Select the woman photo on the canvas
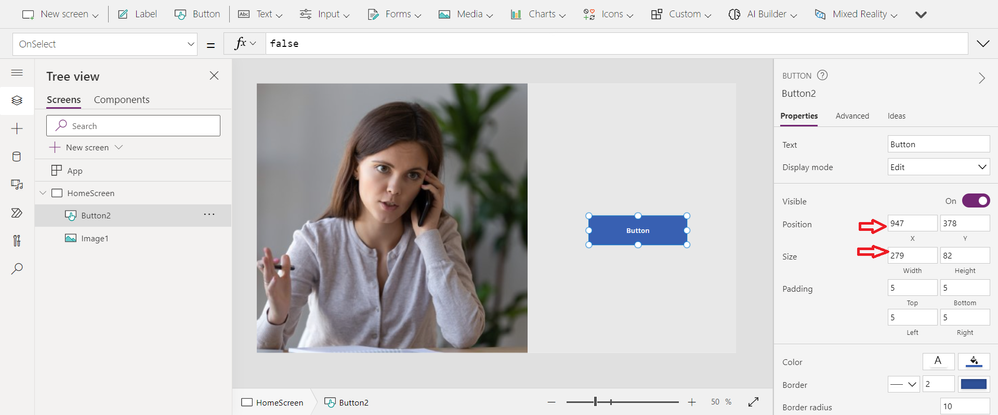 point(392,218)
